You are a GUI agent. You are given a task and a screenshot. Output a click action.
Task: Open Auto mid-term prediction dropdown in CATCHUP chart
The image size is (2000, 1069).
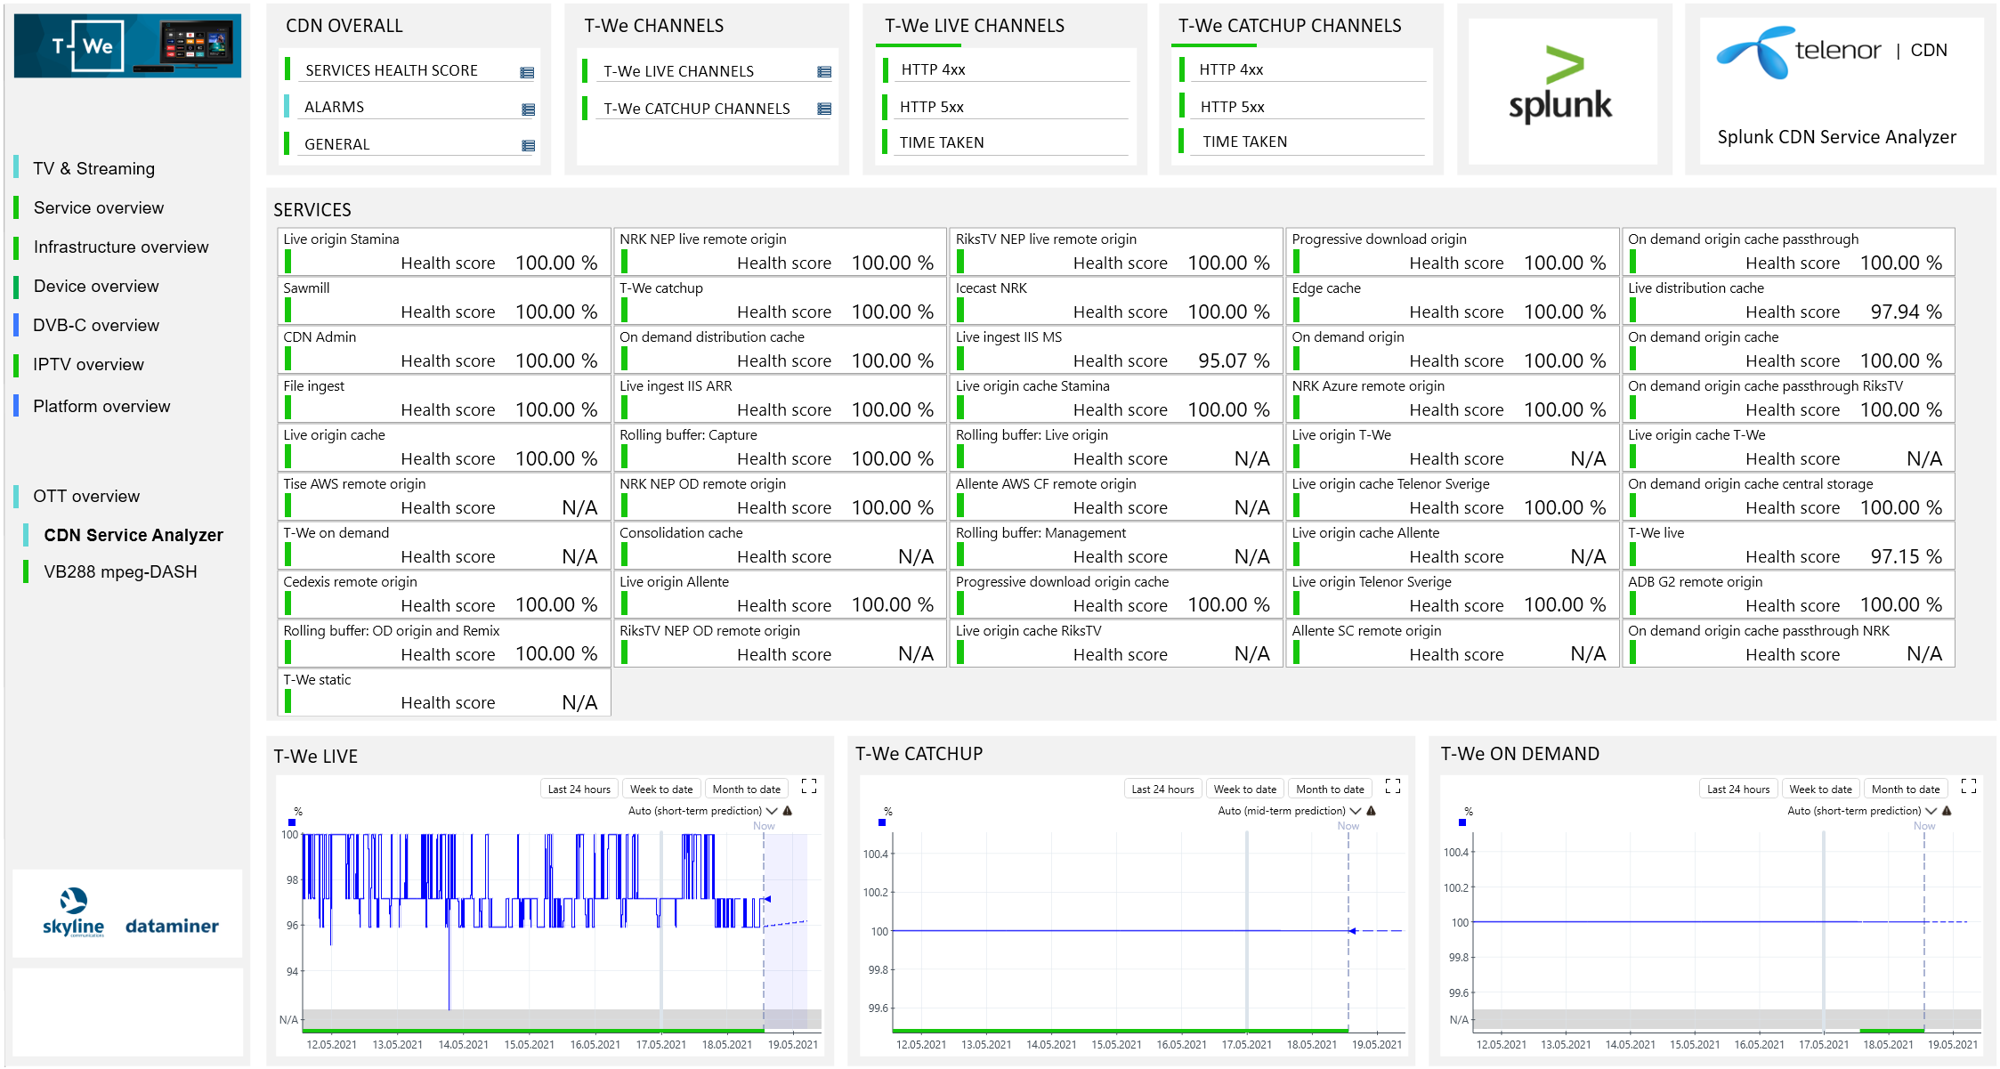coord(1289,811)
